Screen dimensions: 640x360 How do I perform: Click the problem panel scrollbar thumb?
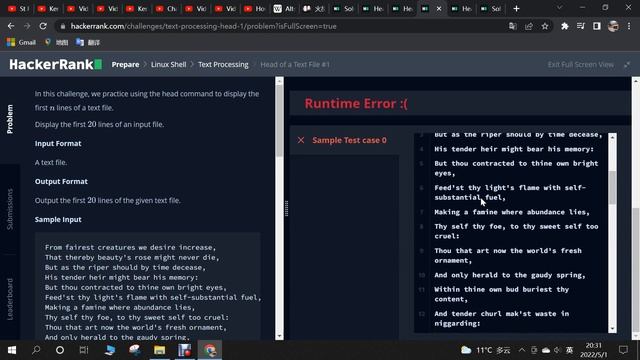(x=279, y=122)
